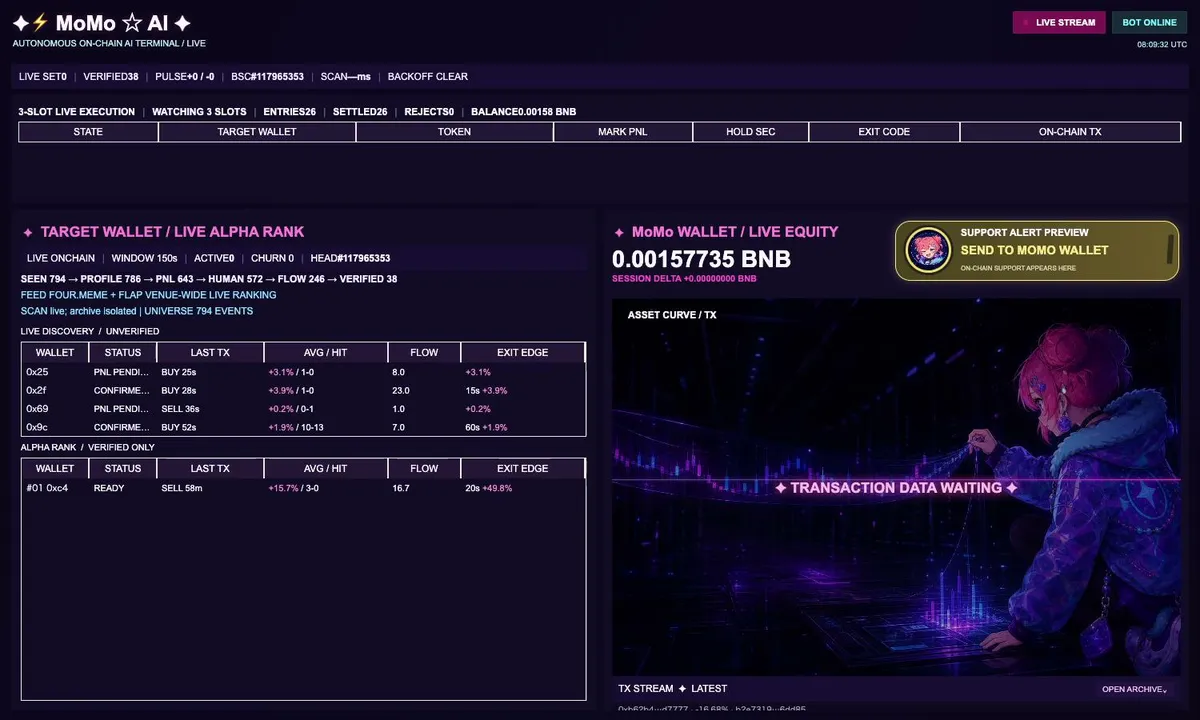Click the SESSION DELTA +0.00000000 BNB text

point(684,279)
